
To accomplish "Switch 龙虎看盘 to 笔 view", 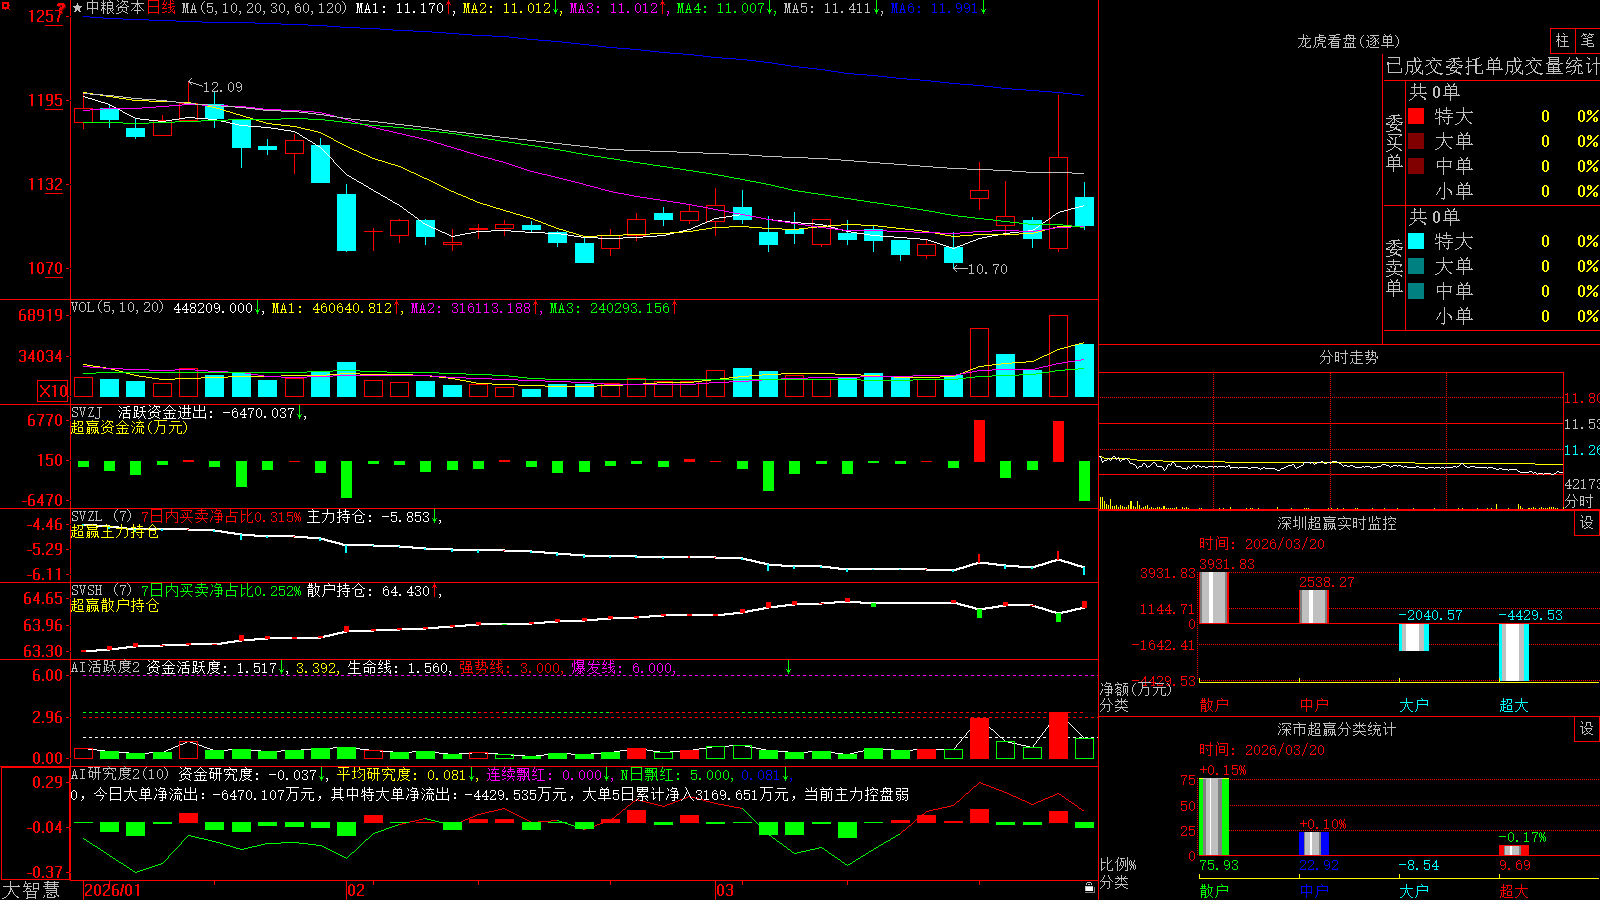I will [1588, 40].
